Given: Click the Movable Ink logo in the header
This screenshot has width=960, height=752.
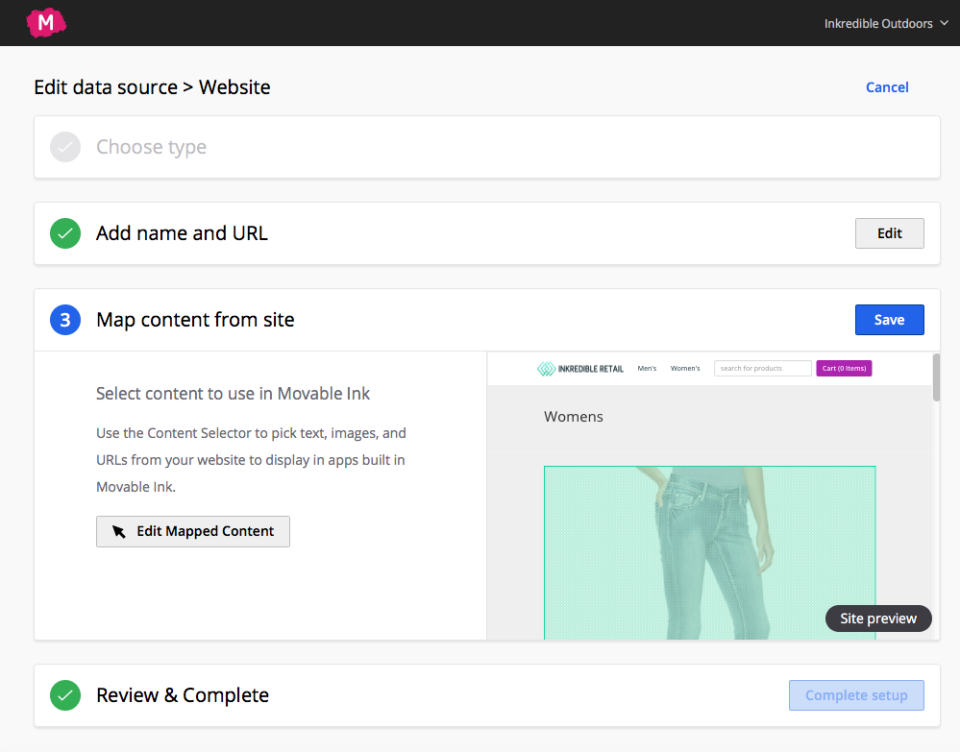Looking at the screenshot, I should pyautogui.click(x=46, y=22).
